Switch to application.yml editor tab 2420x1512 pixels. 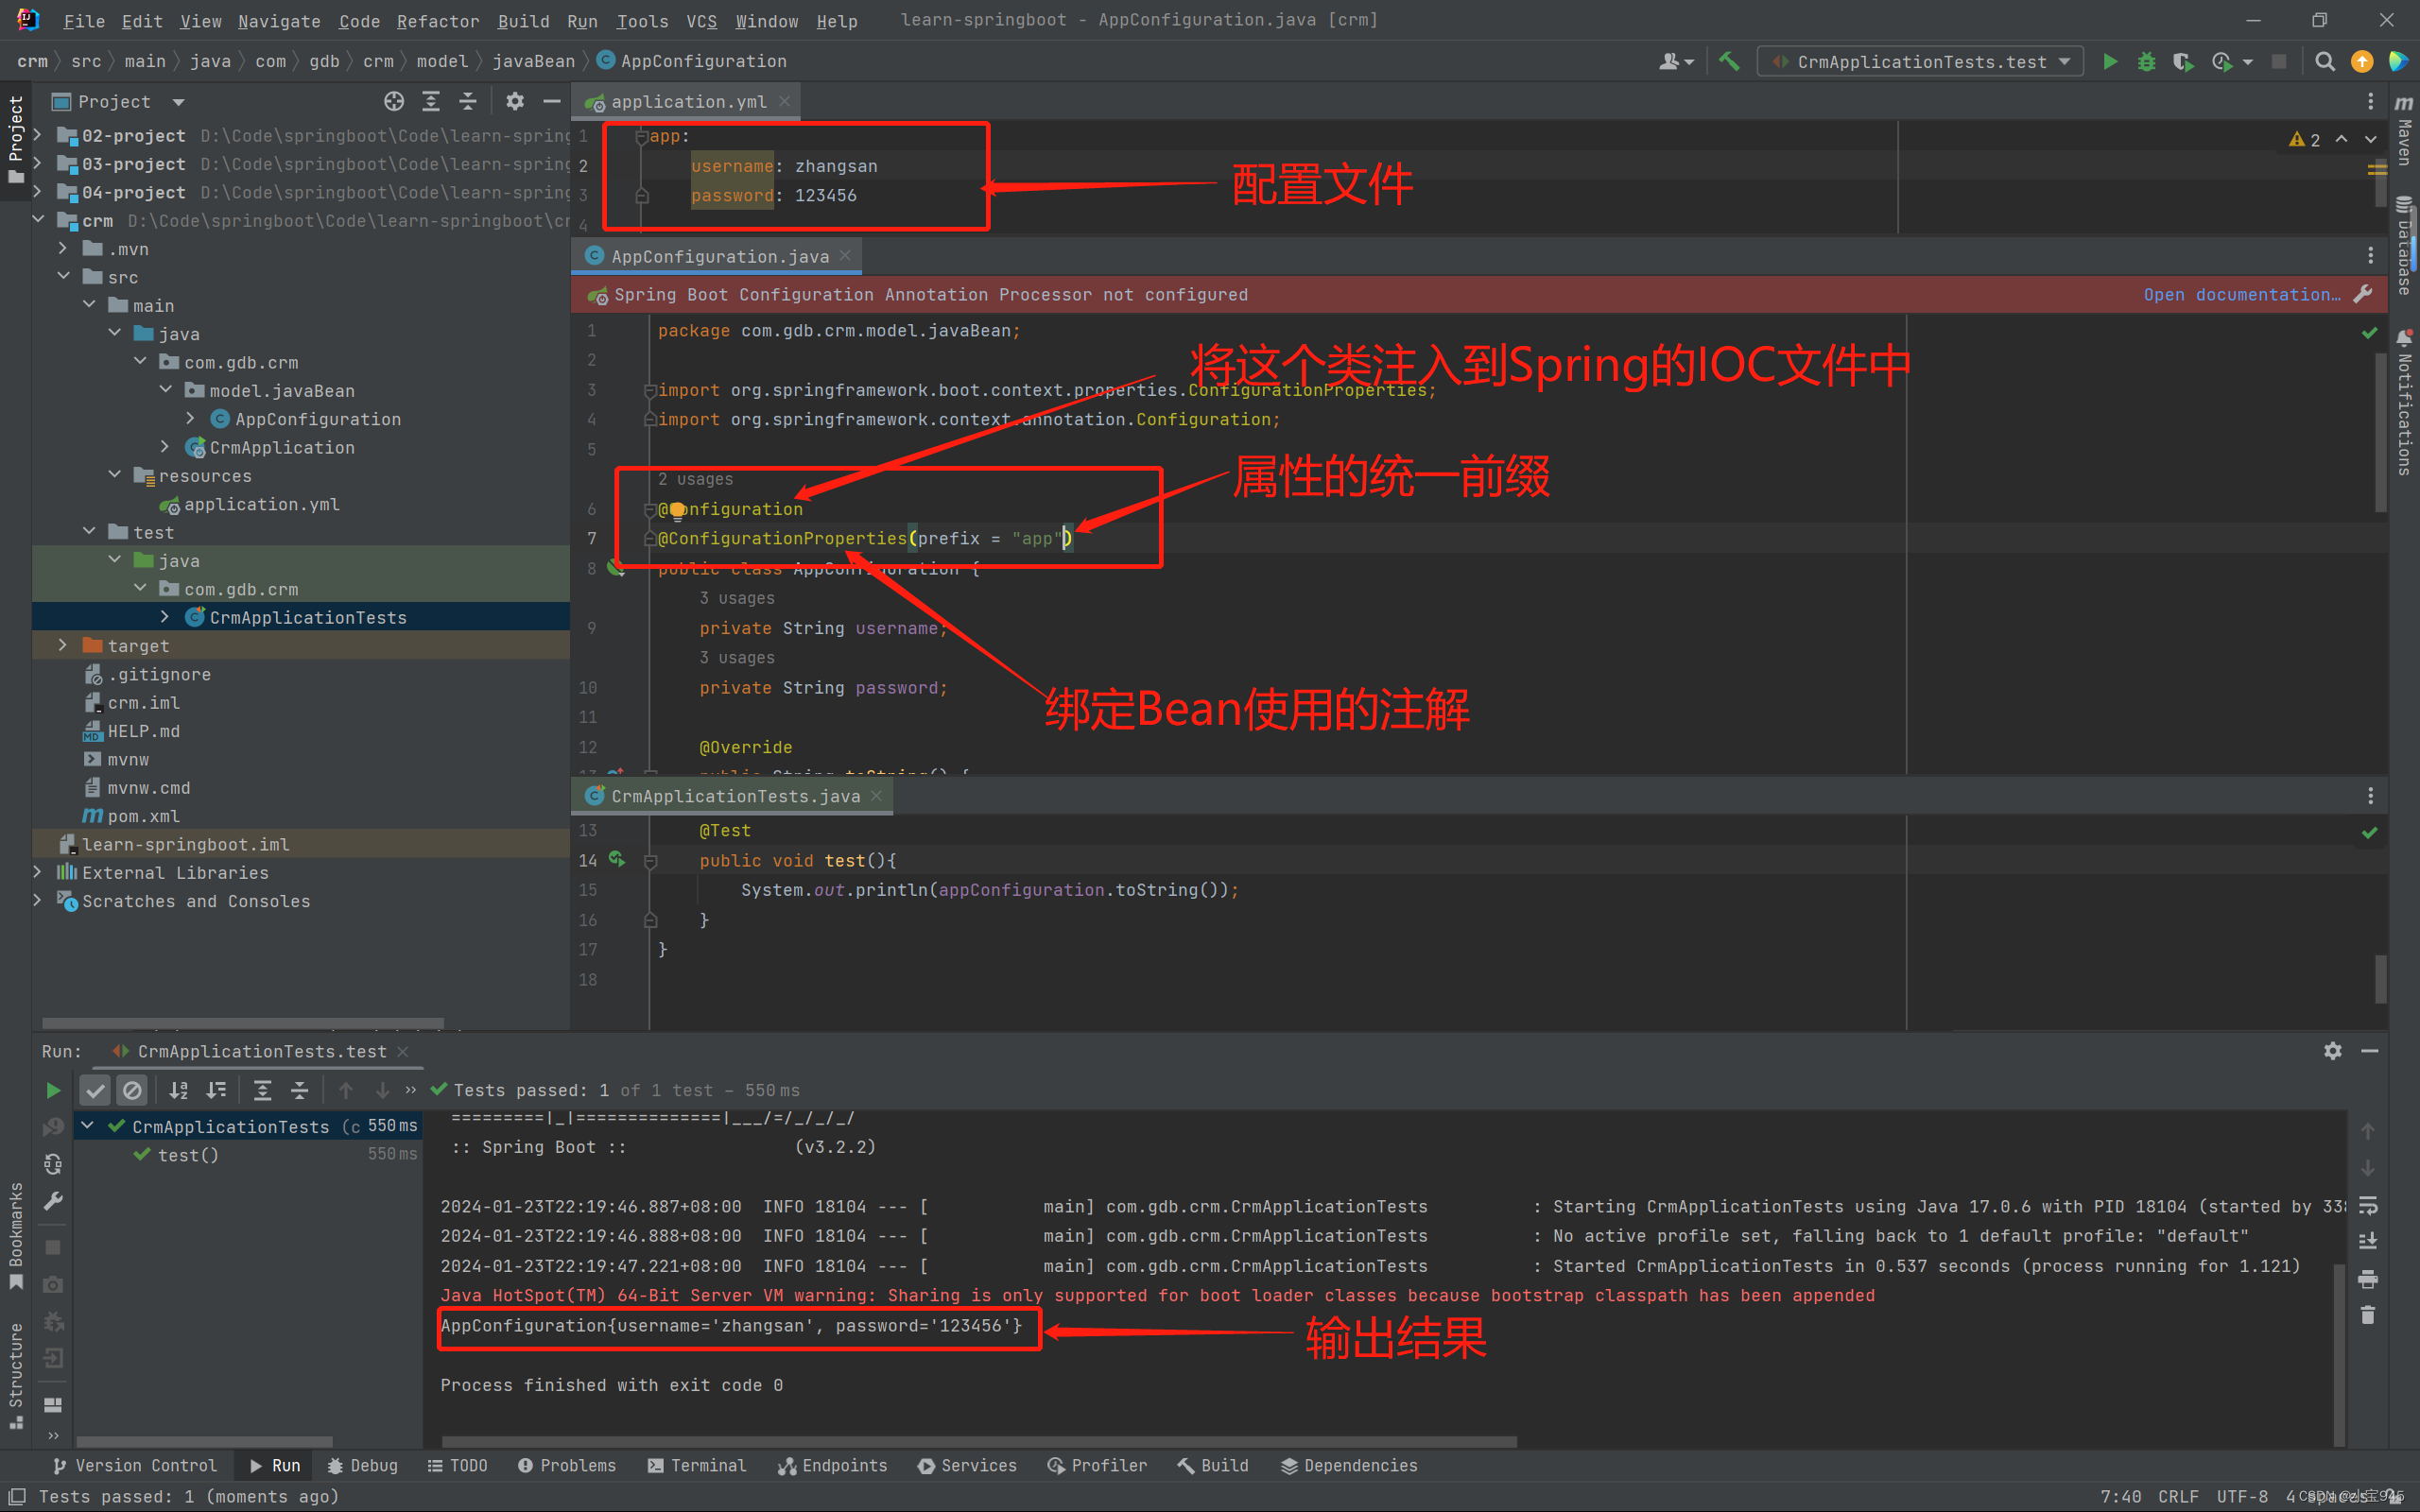688,101
